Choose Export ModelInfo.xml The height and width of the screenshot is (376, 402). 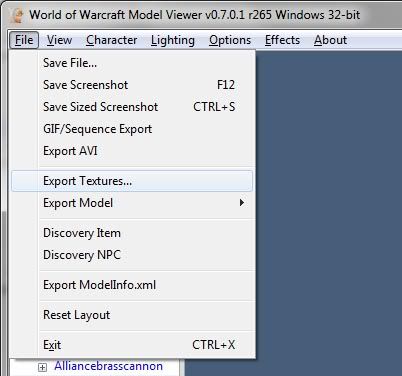point(132,285)
